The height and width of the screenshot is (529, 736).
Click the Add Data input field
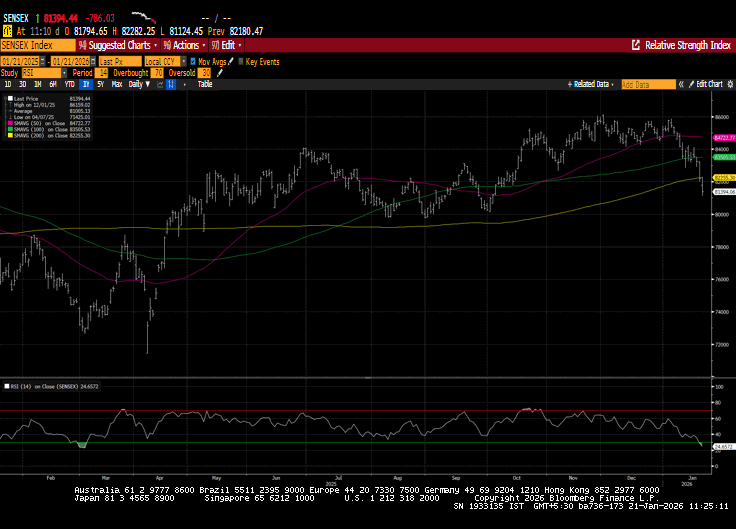pyautogui.click(x=648, y=84)
